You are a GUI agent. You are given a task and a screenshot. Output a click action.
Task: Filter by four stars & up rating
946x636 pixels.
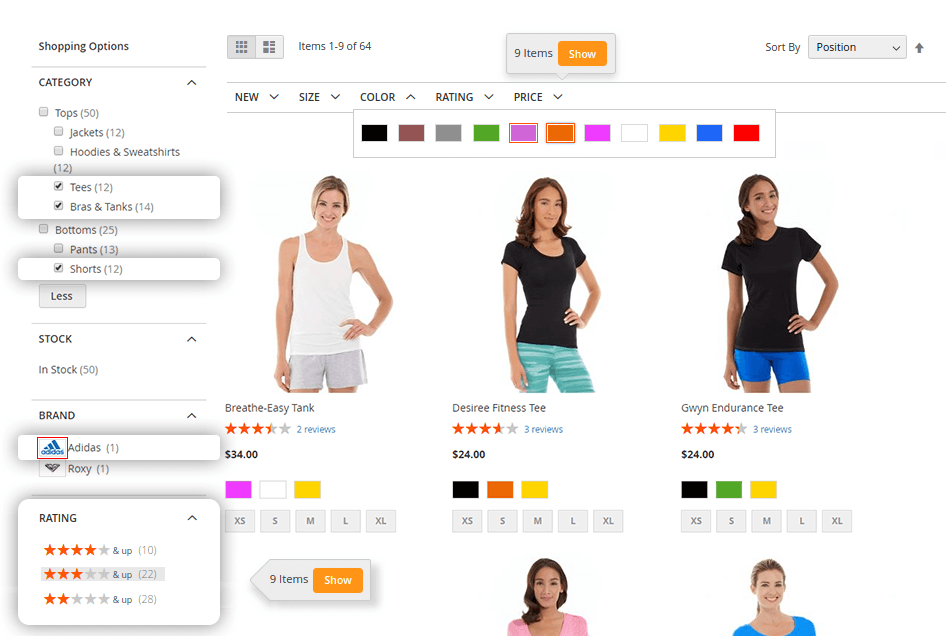tap(100, 550)
